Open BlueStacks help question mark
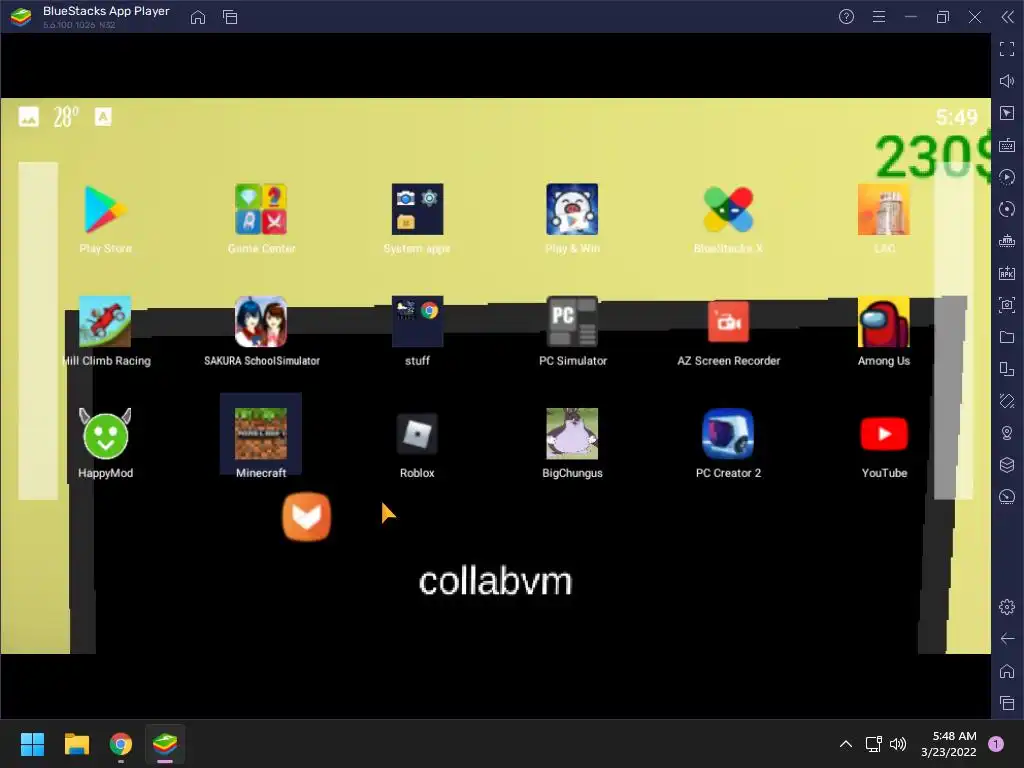This screenshot has height=768, width=1024. tap(846, 17)
